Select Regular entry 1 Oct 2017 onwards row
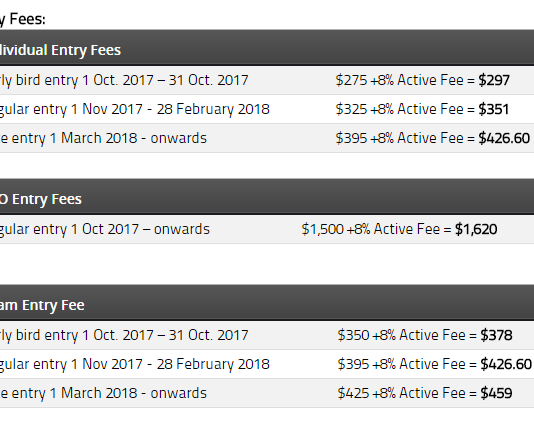534x421 pixels. click(x=267, y=229)
